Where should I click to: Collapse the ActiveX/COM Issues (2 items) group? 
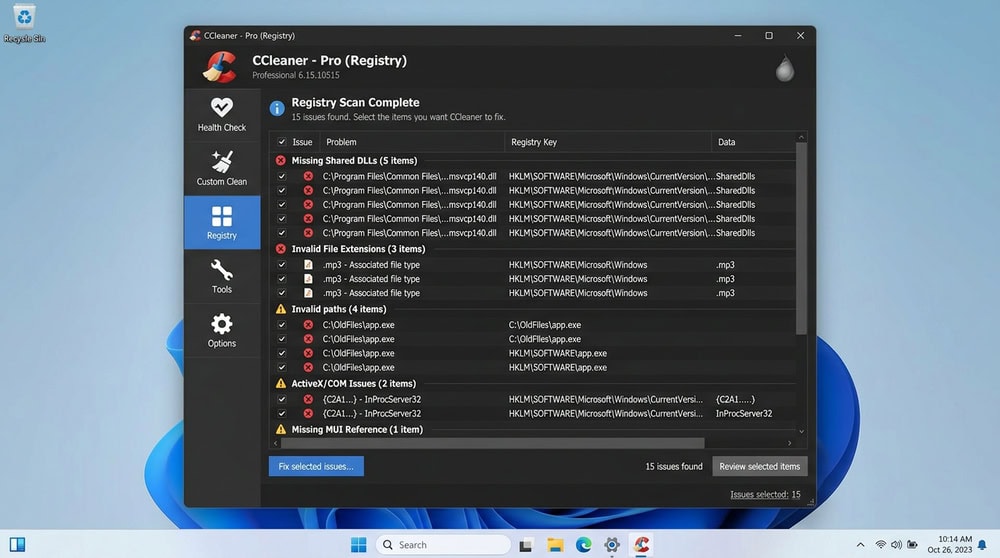click(353, 383)
